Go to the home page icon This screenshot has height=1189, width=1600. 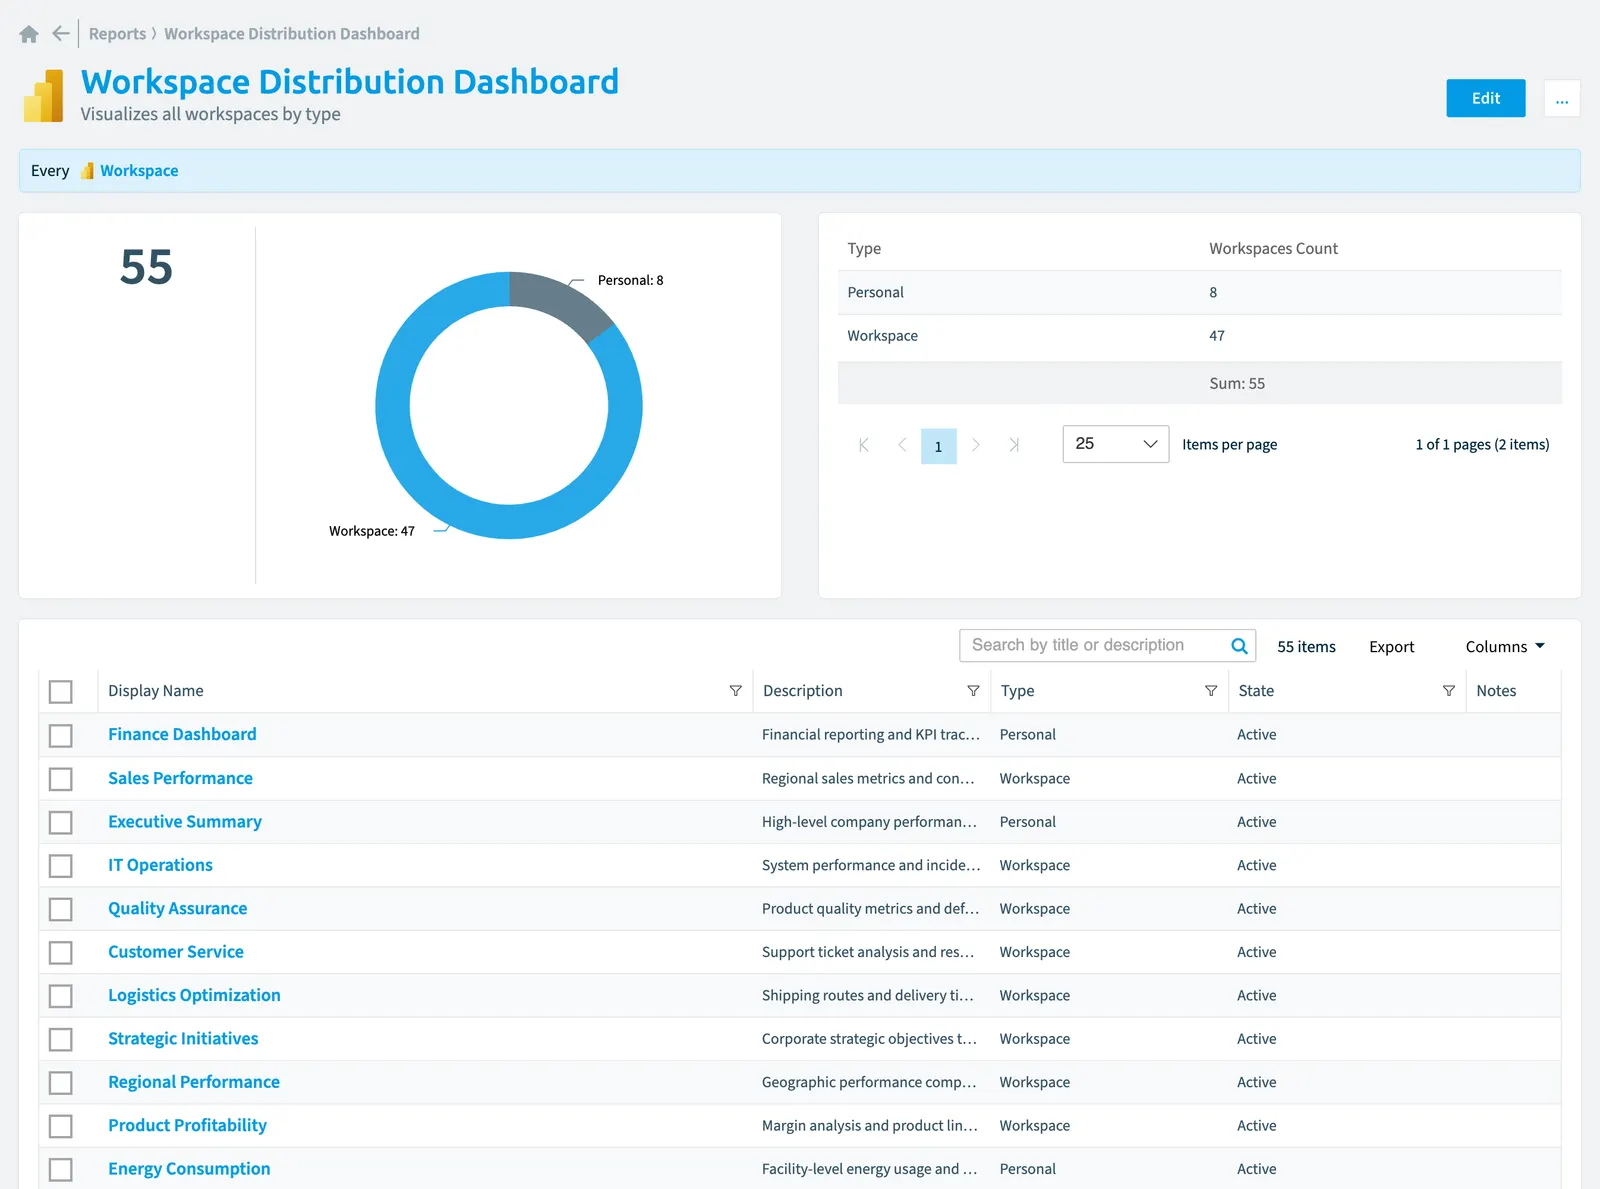(29, 34)
